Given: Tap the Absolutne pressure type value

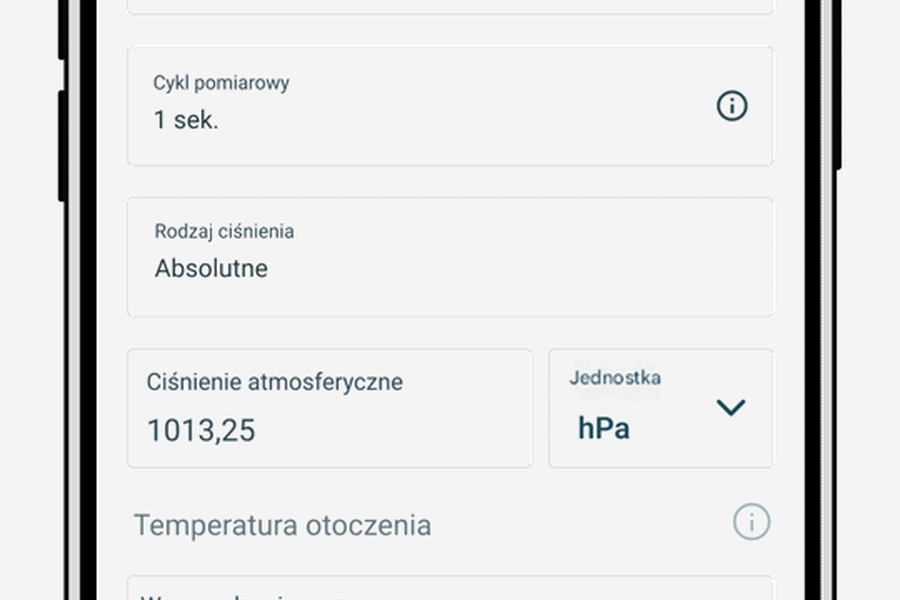Looking at the screenshot, I should 211,268.
